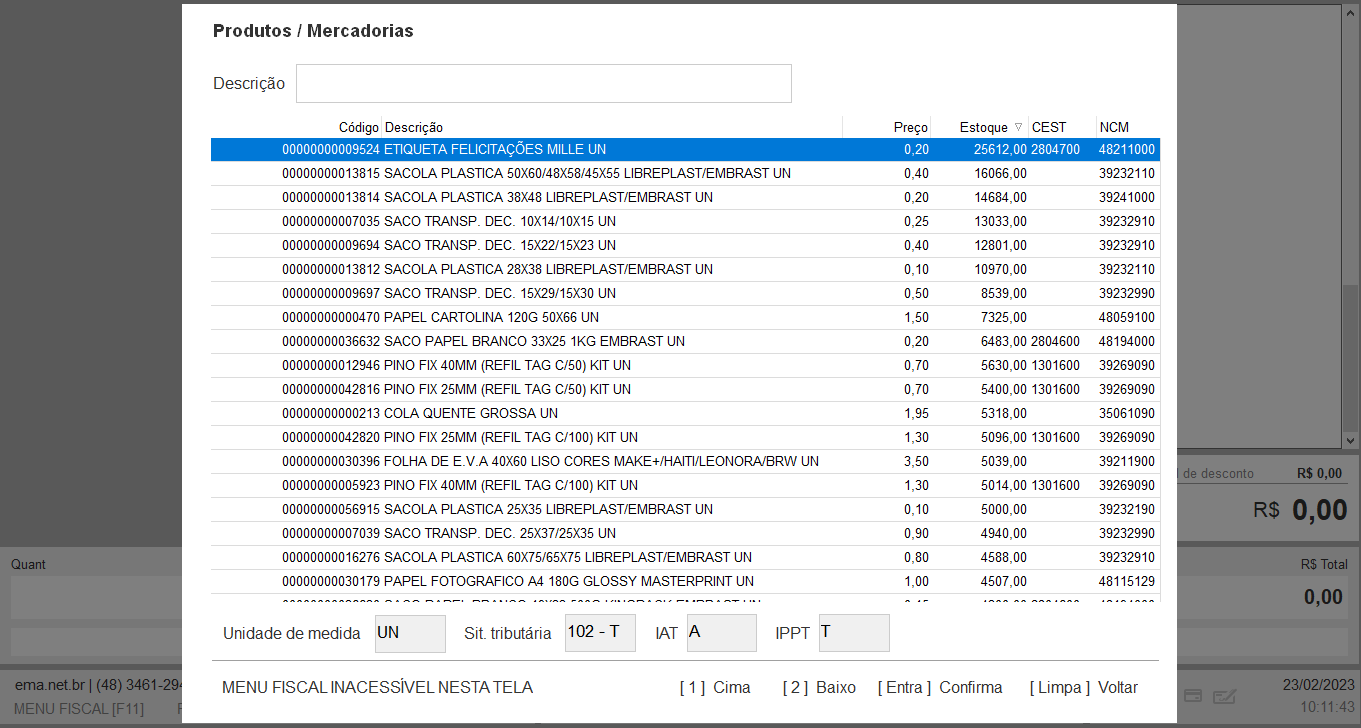Click NCM value 39241000
The width and height of the screenshot is (1361, 728).
[x=1127, y=197]
